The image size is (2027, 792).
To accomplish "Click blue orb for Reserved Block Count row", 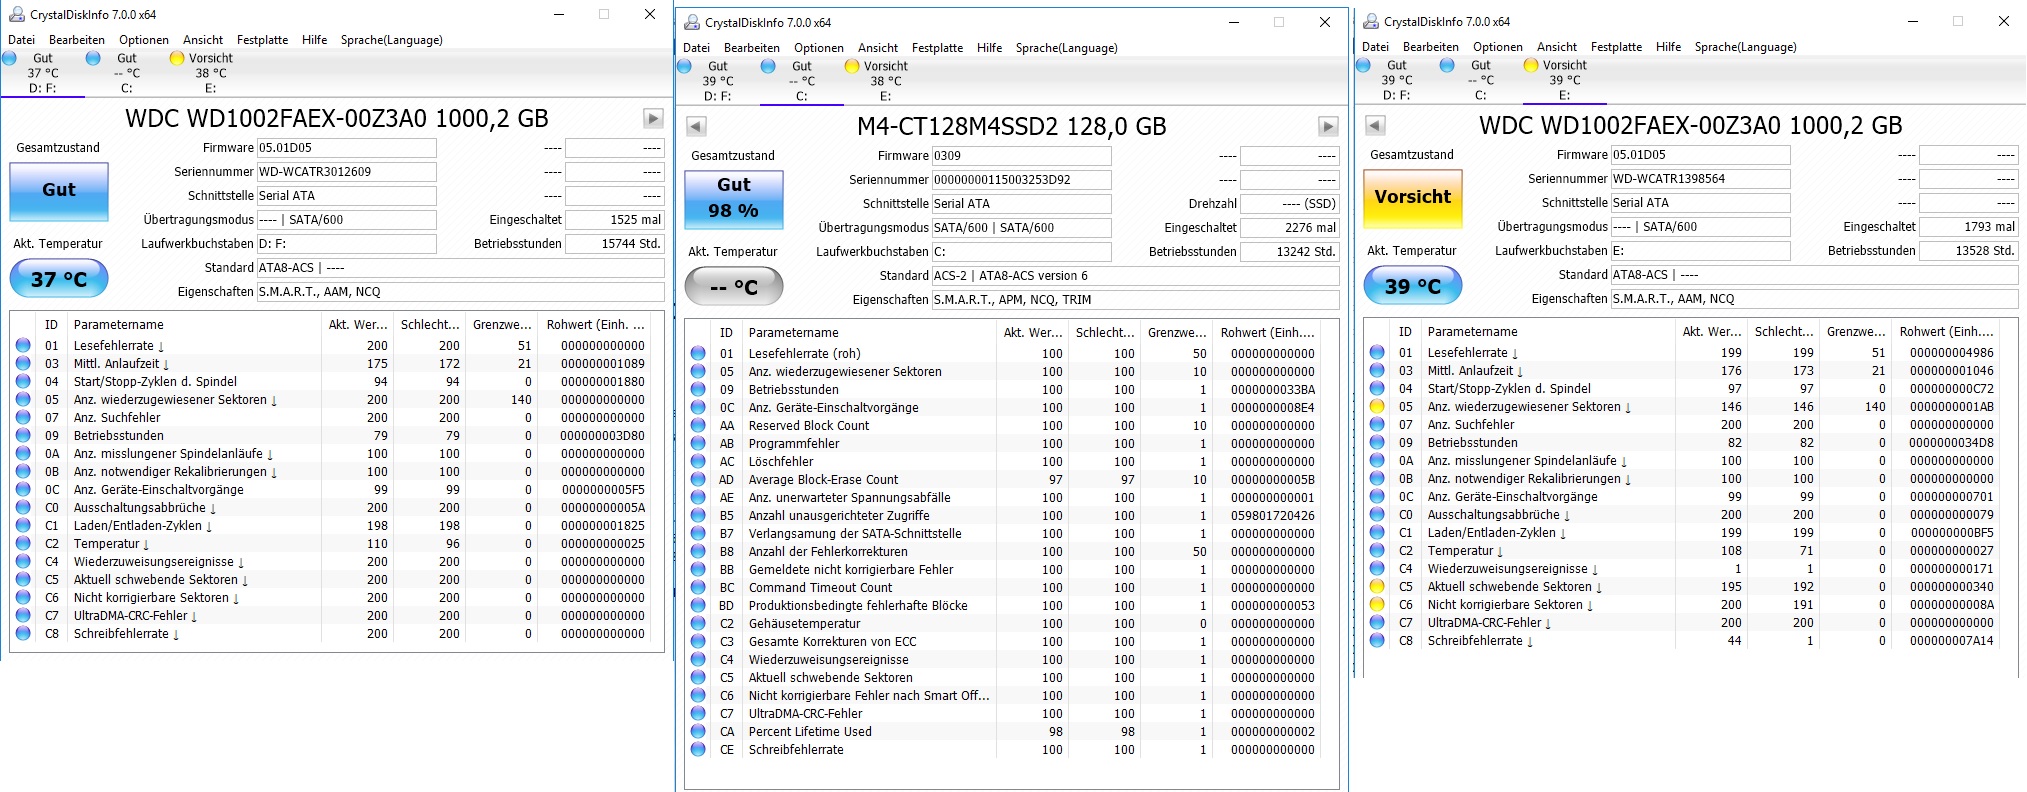I will [x=698, y=426].
